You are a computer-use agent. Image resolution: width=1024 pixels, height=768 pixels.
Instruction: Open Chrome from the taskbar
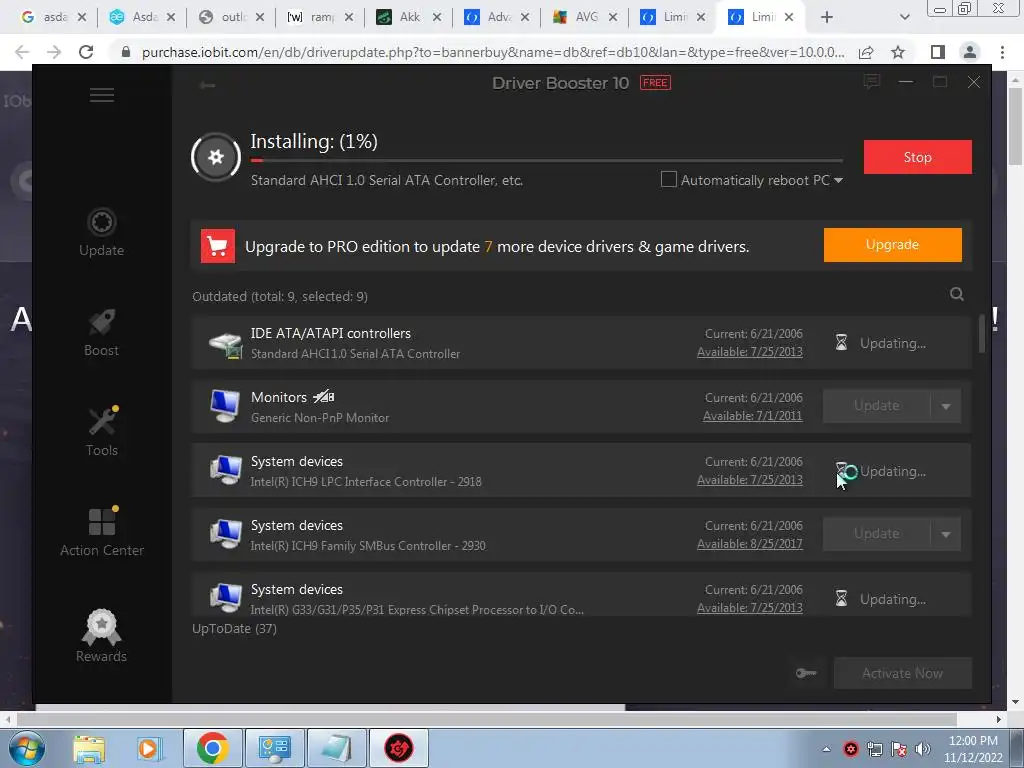tap(212, 748)
